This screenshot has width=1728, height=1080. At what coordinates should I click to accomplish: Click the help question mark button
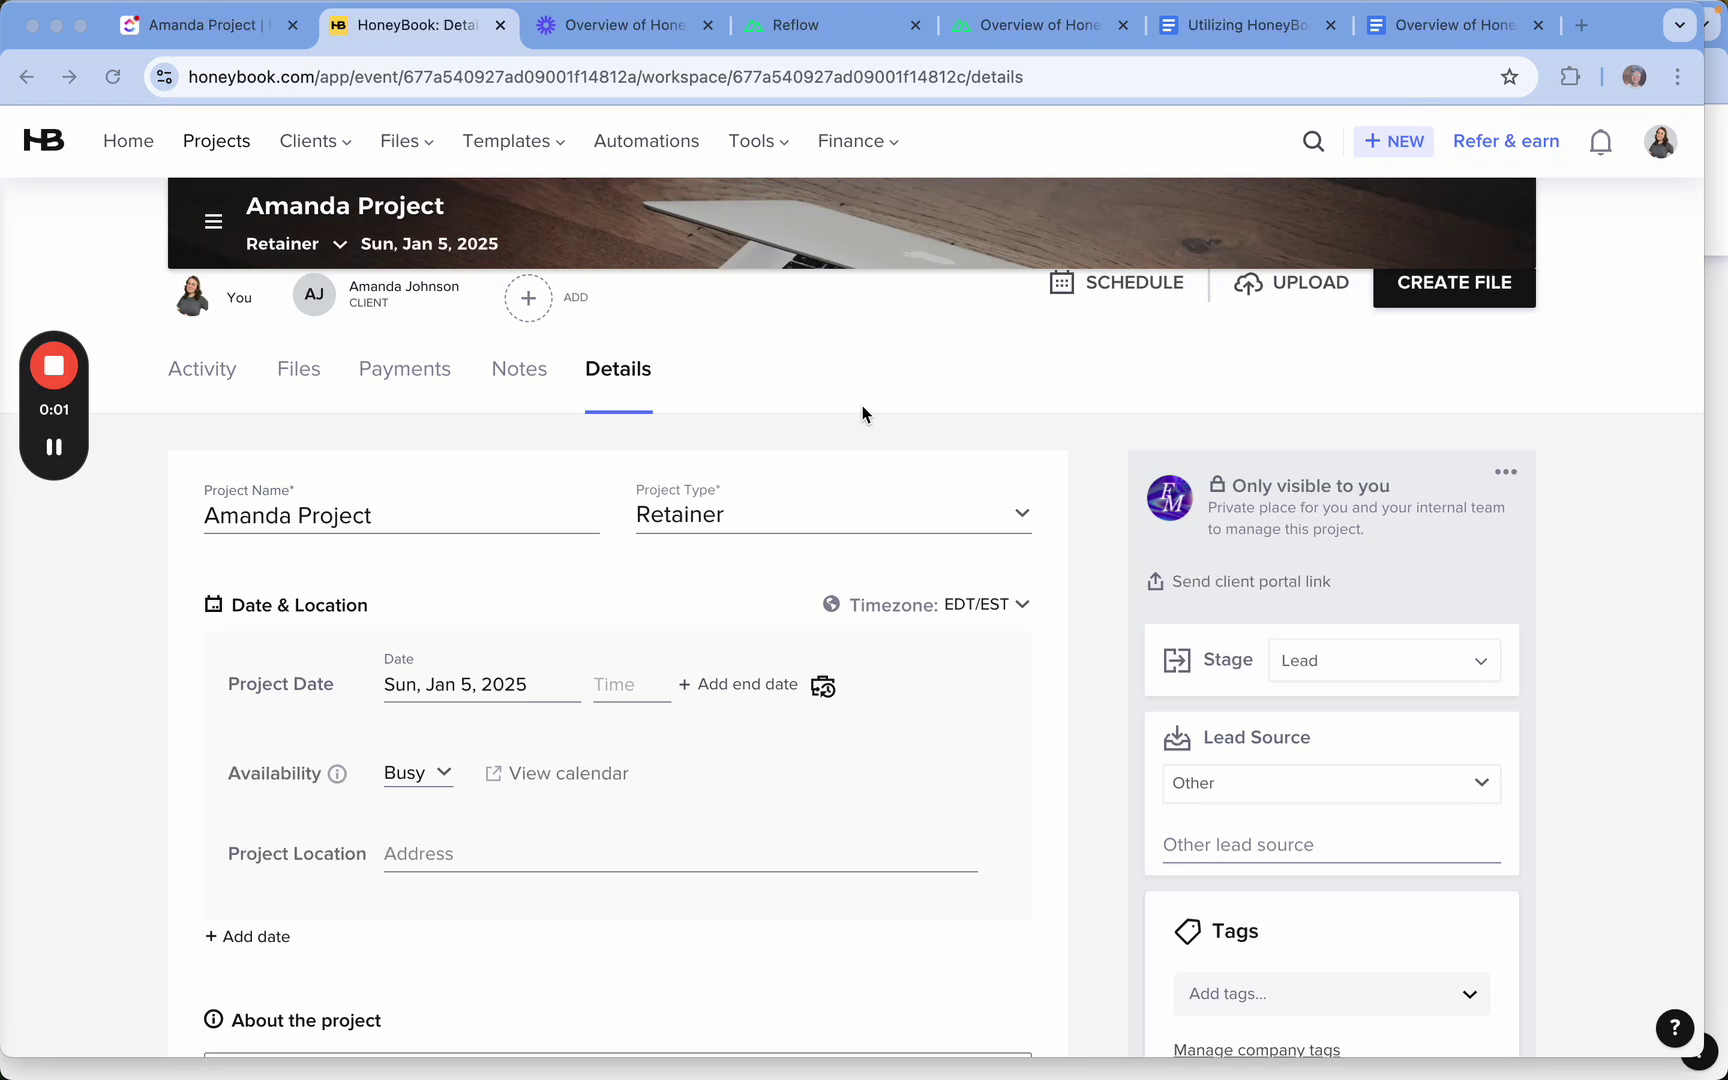point(1674,1027)
